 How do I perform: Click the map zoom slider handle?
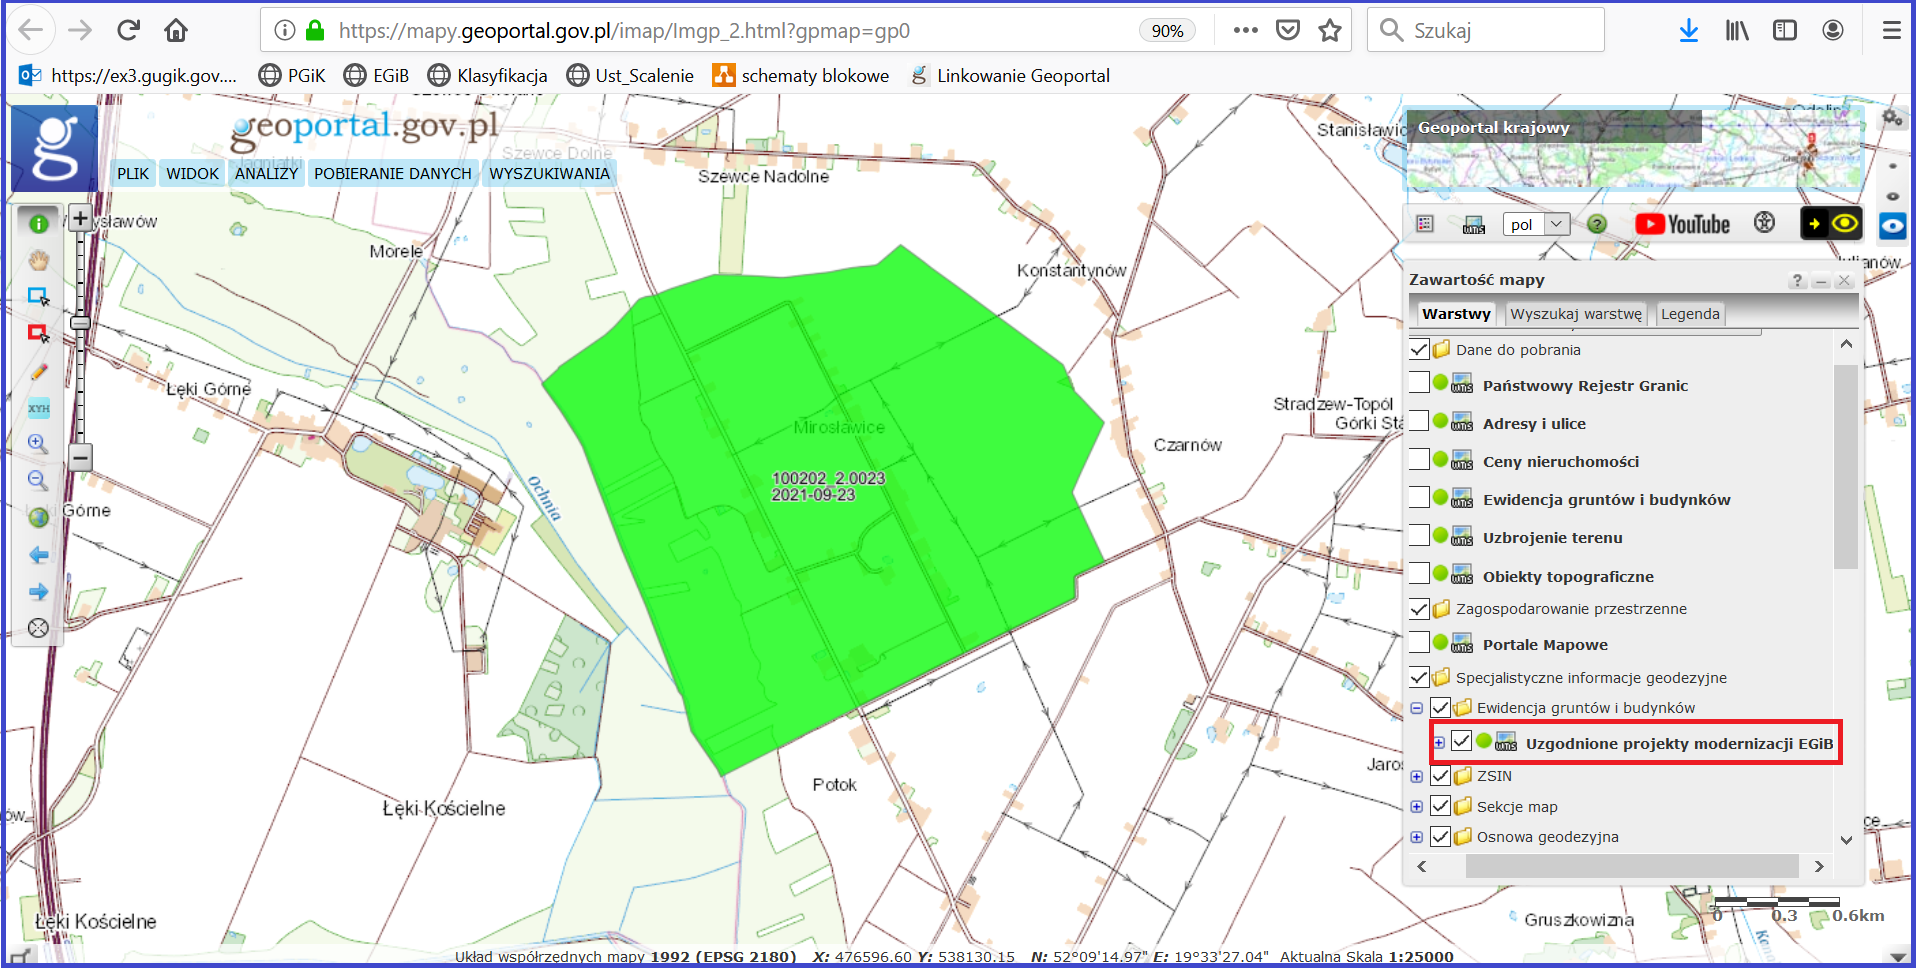tap(81, 323)
